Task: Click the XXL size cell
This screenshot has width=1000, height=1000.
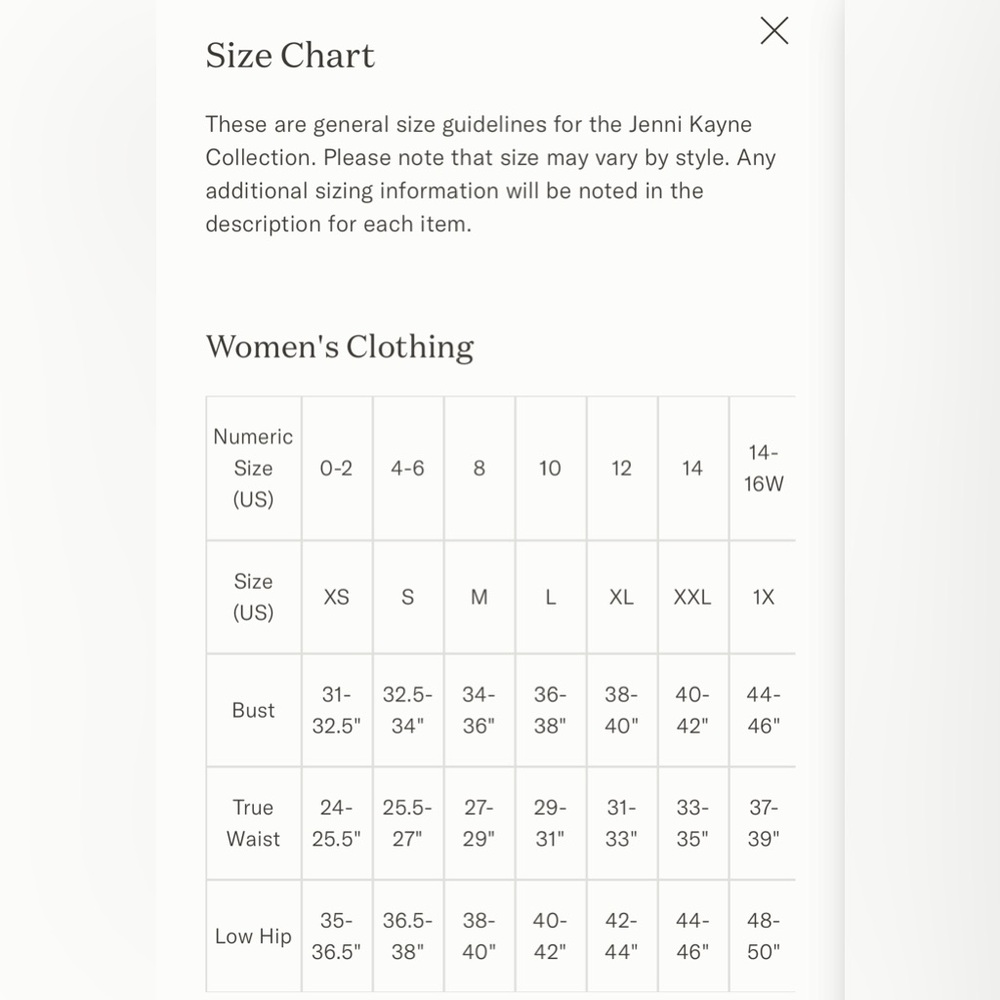Action: click(692, 597)
